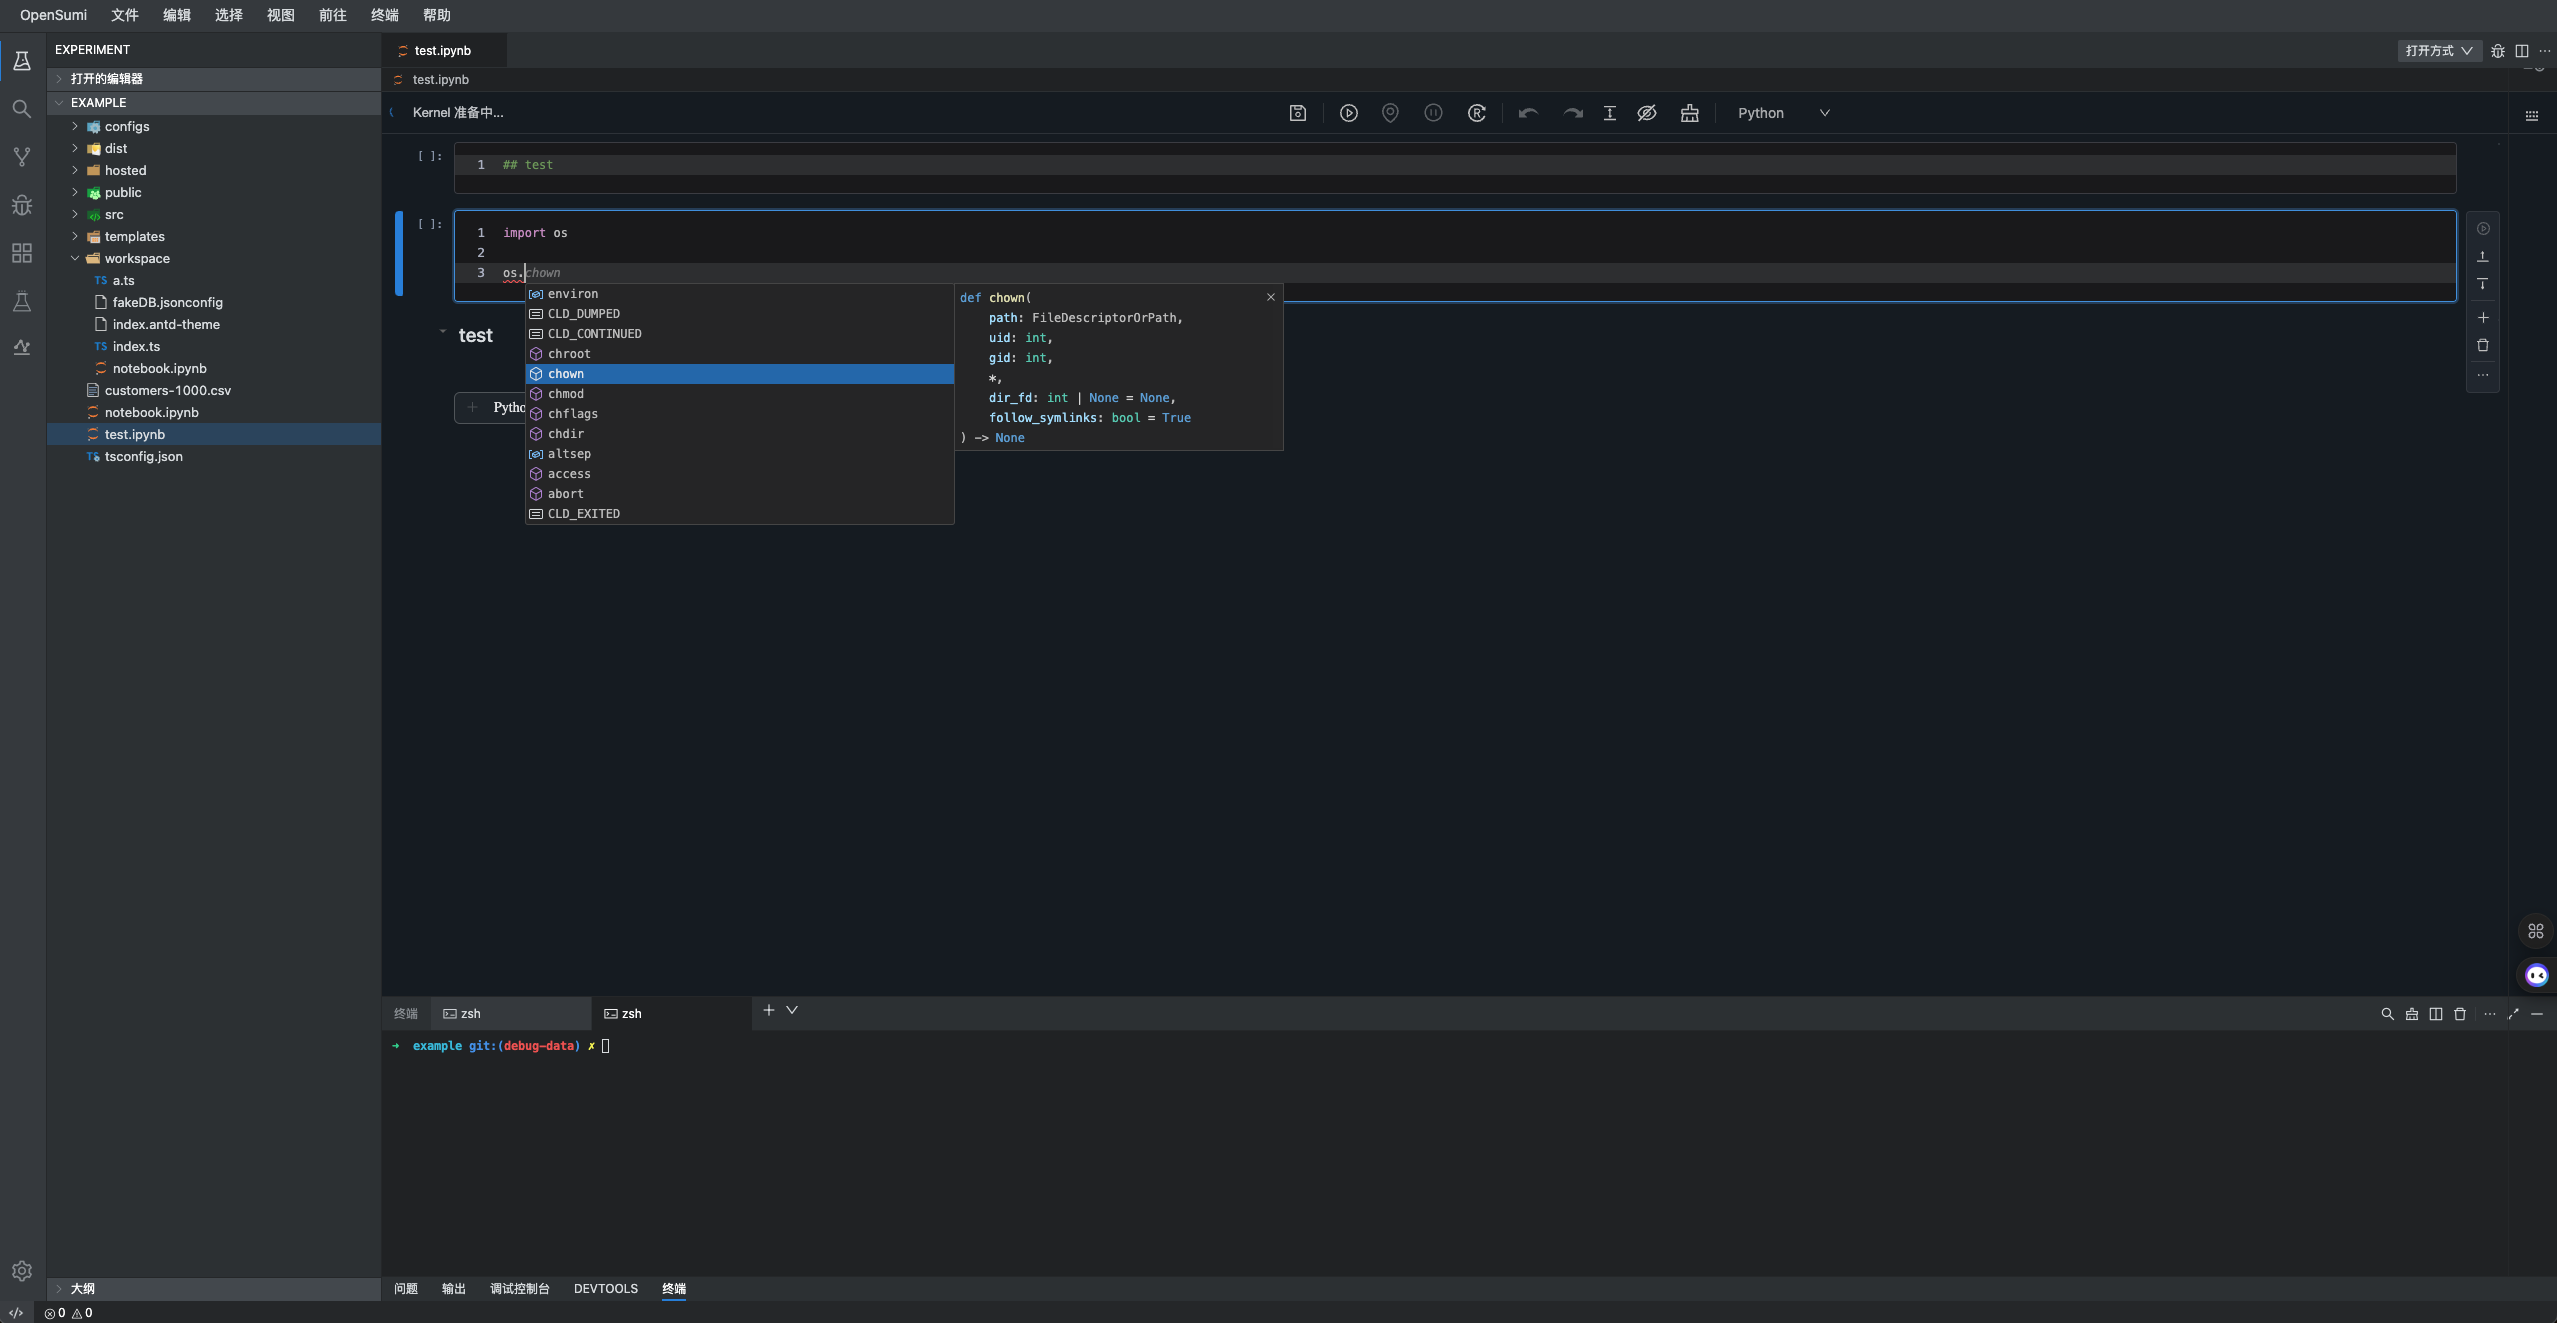Screen dimensions: 2557x1323
Task: Expand the dist folder
Action: pyautogui.click(x=75, y=149)
